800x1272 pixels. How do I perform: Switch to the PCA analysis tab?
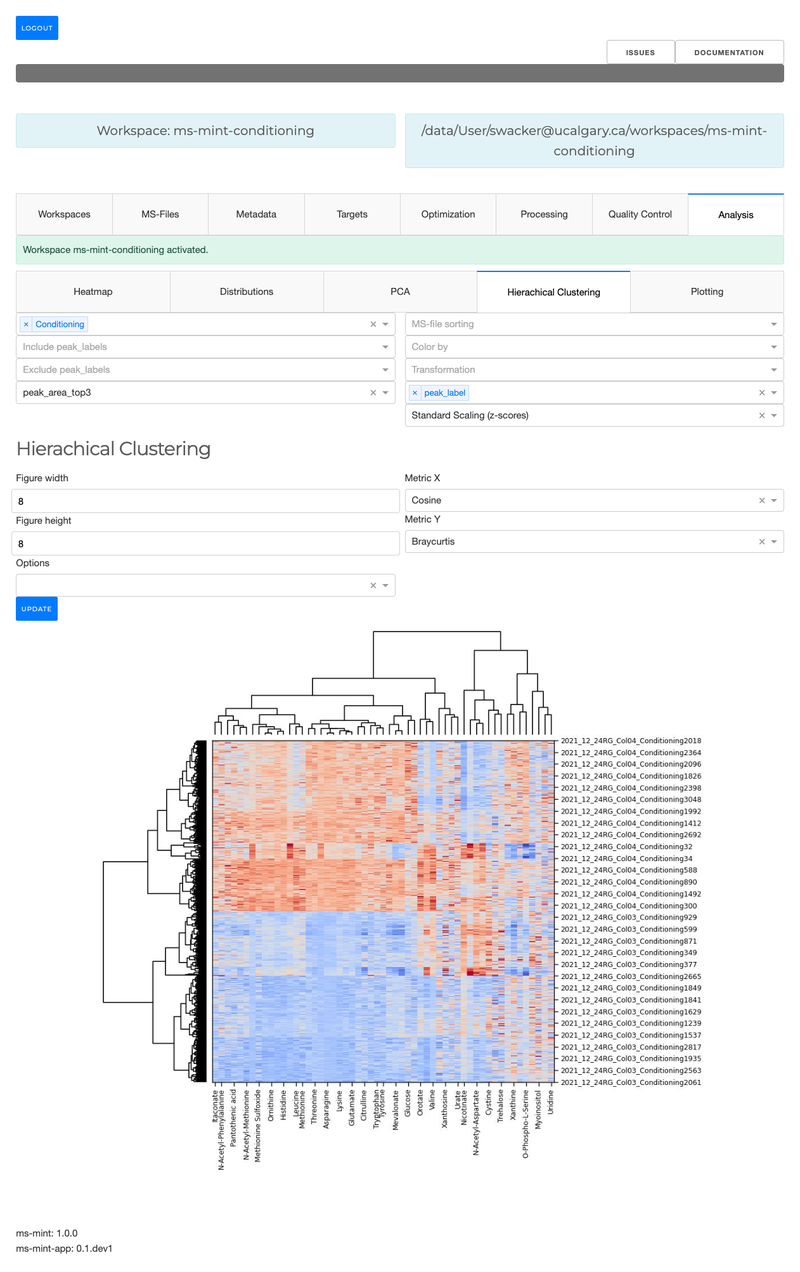pos(400,291)
